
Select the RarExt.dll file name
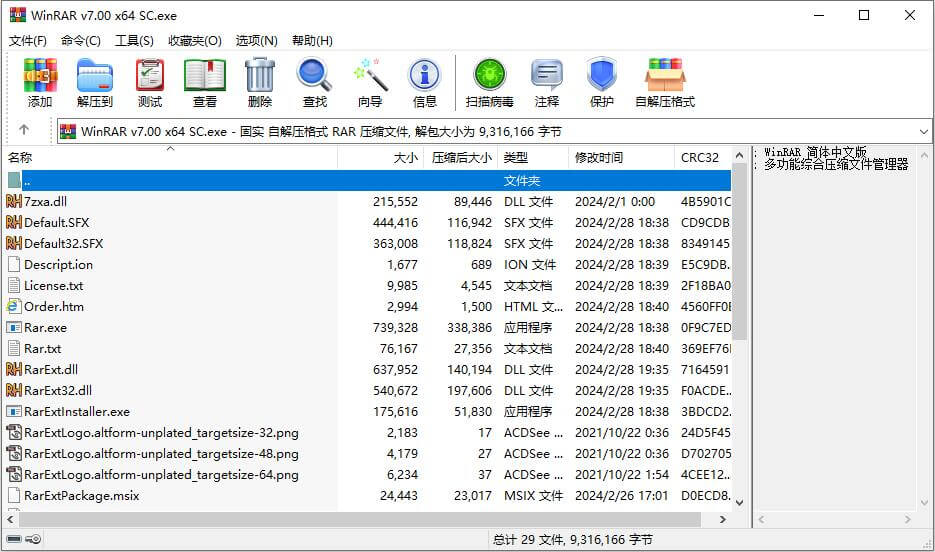click(51, 370)
